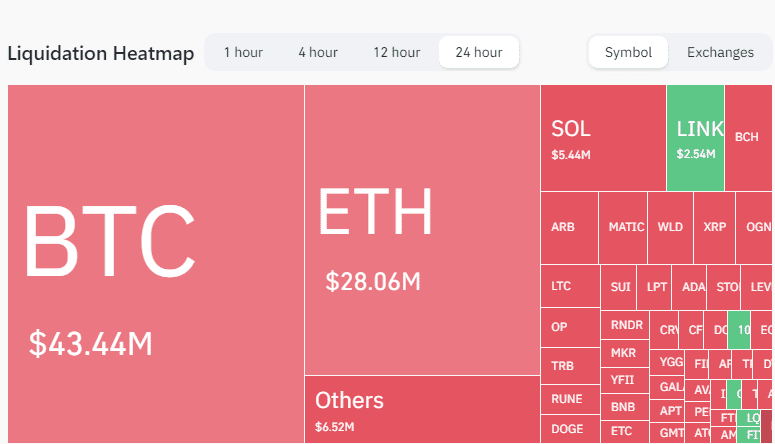Open the MATIC tile
Screen dimensions: 775x444
(623, 228)
